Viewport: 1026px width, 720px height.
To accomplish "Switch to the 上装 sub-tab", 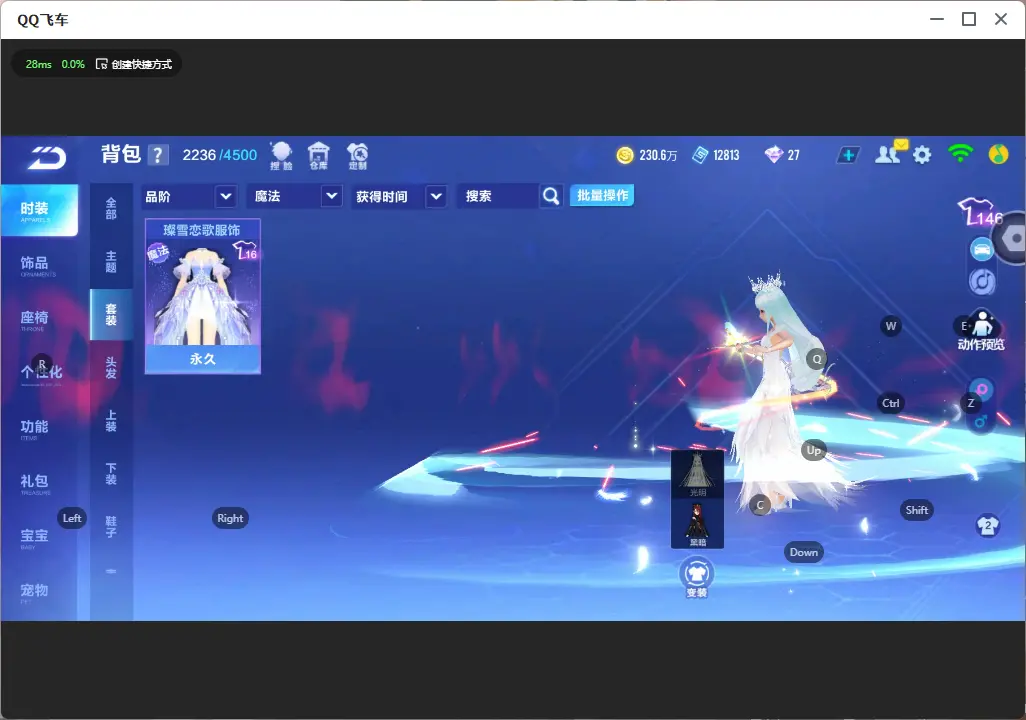I will pyautogui.click(x=111, y=421).
